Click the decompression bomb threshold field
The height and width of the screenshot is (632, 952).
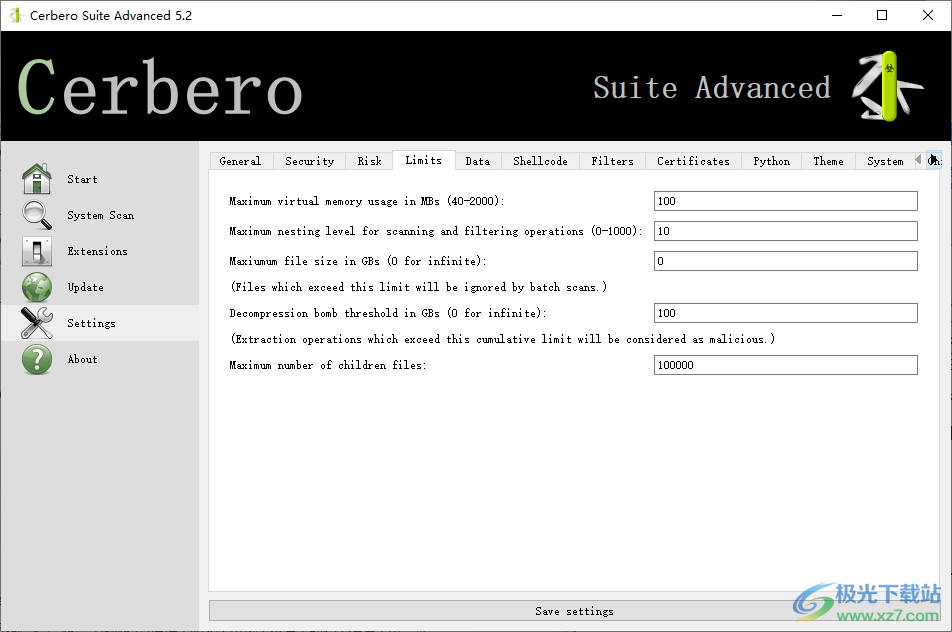coord(785,313)
